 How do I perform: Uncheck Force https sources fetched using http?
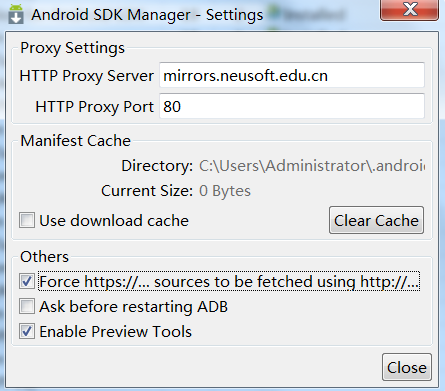pos(27,281)
